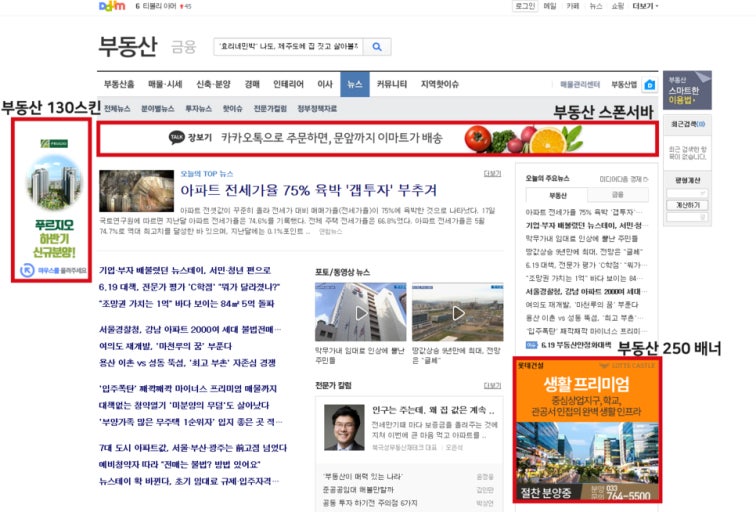Open the 매물·시세 menu item
756x512 pixels.
165,85
